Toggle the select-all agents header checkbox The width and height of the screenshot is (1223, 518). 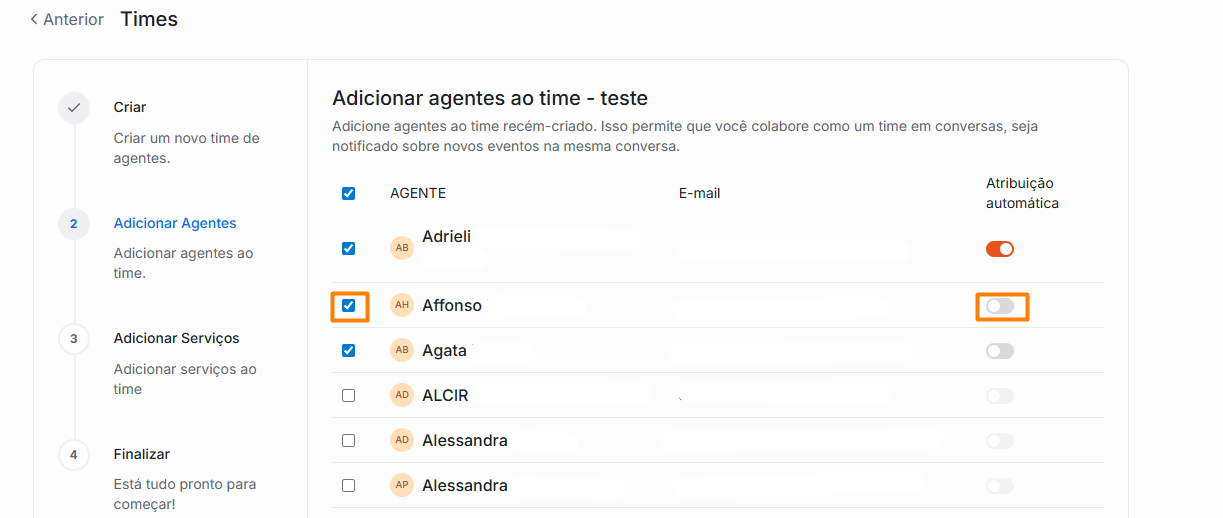point(349,193)
